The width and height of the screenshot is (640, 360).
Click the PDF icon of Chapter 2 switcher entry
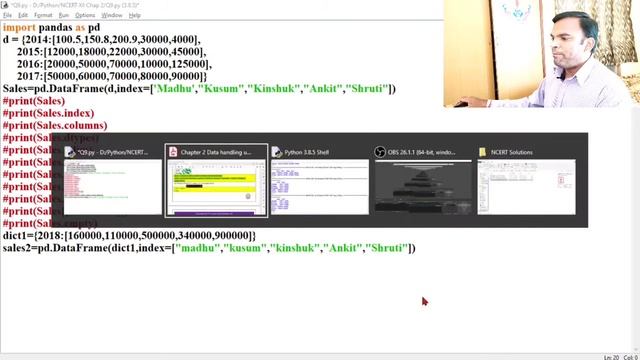[173, 152]
